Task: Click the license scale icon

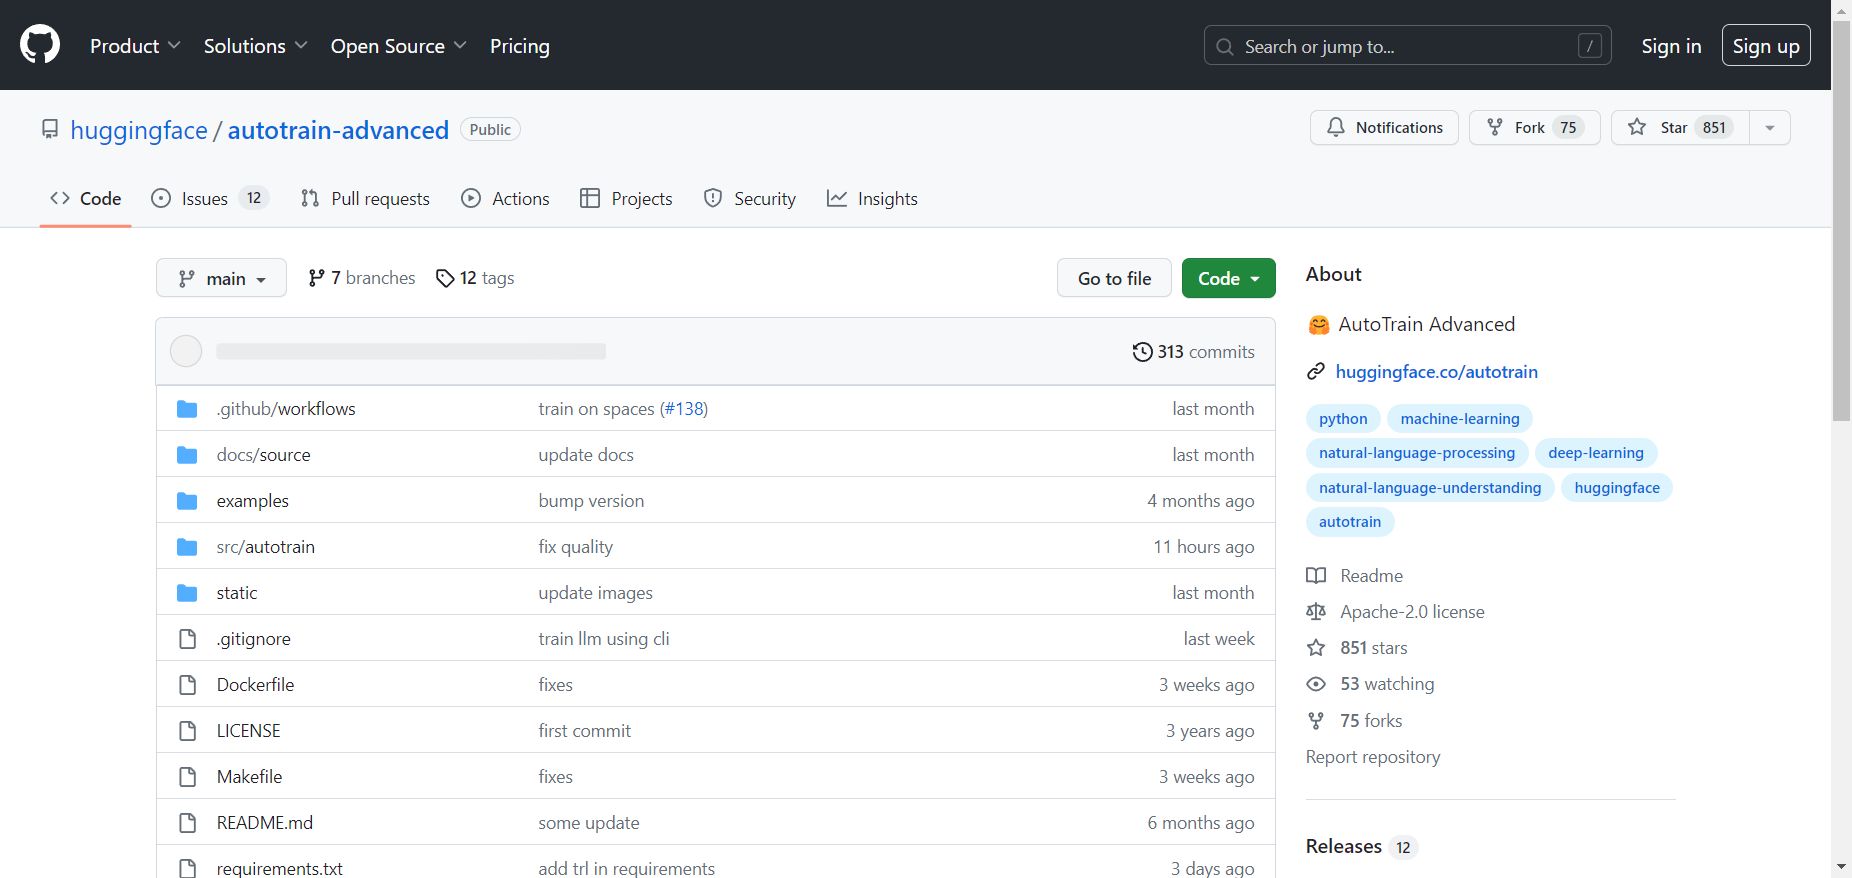Action: (1316, 611)
